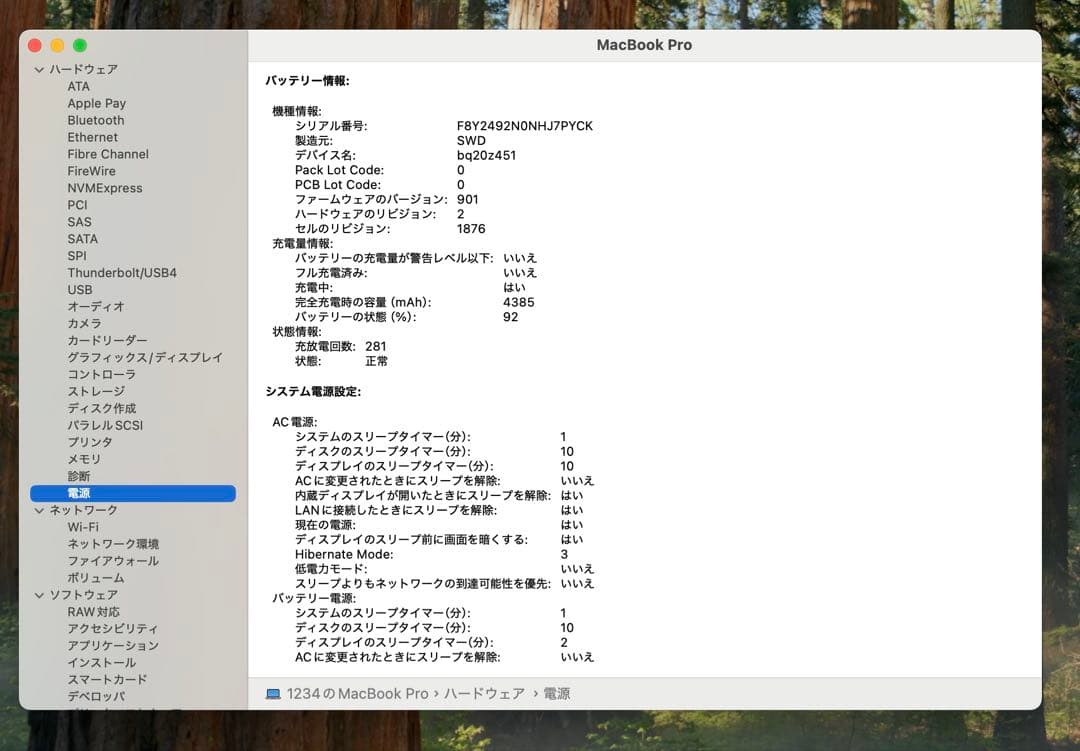Screen dimensions: 1080x751
Task: Open プリンタ hardware entry
Action: (x=90, y=442)
